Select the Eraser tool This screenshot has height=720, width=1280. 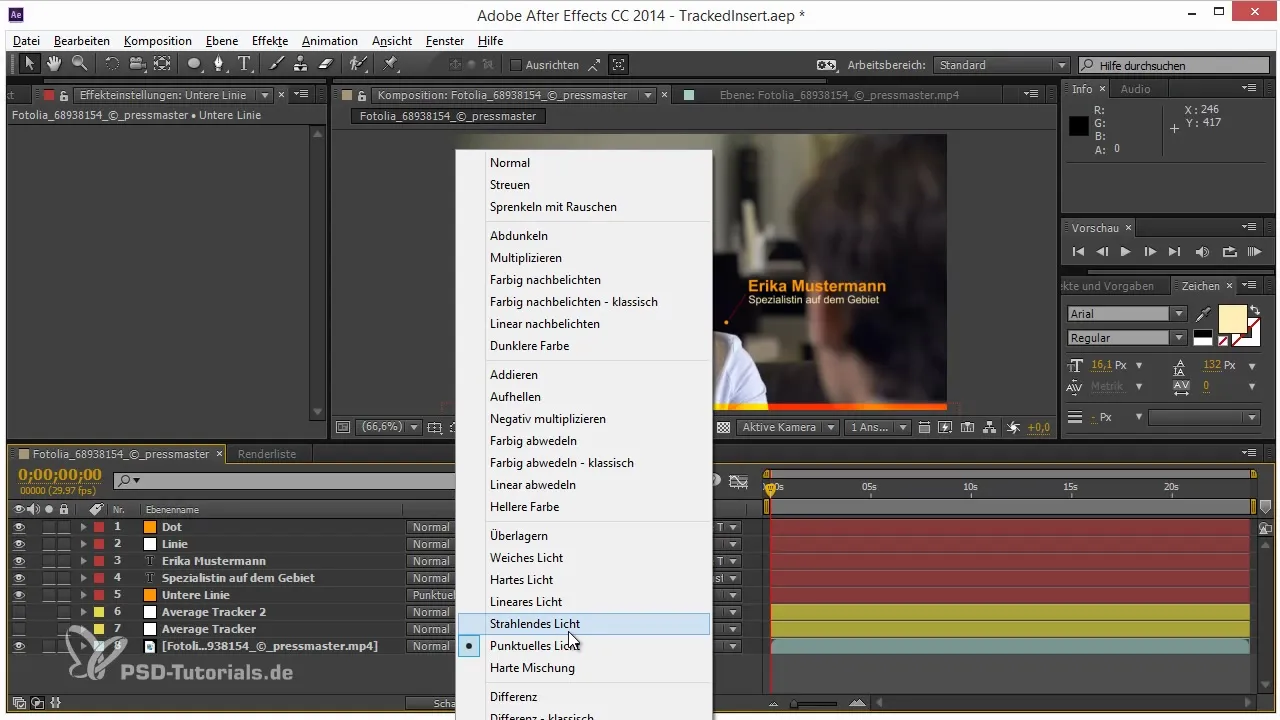(325, 64)
